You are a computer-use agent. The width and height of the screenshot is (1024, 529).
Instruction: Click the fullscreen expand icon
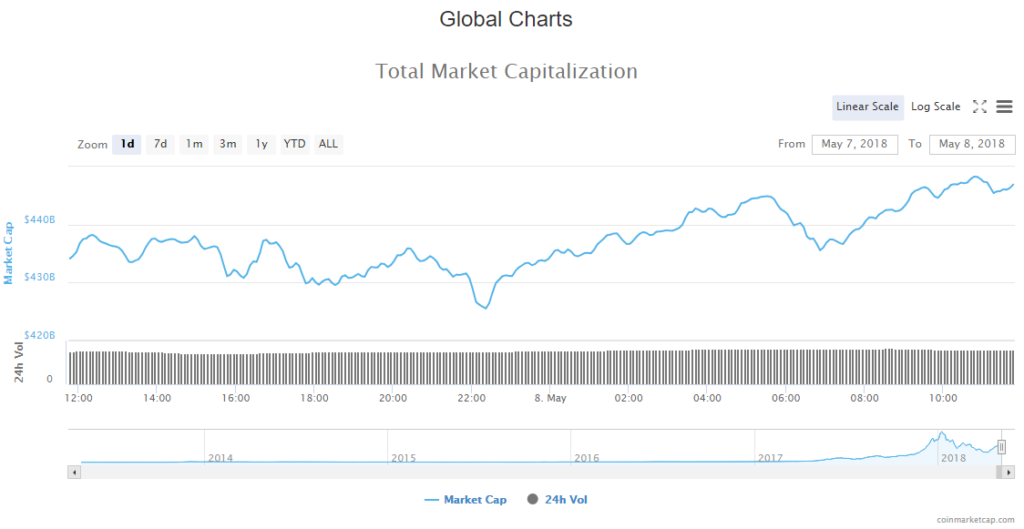980,107
